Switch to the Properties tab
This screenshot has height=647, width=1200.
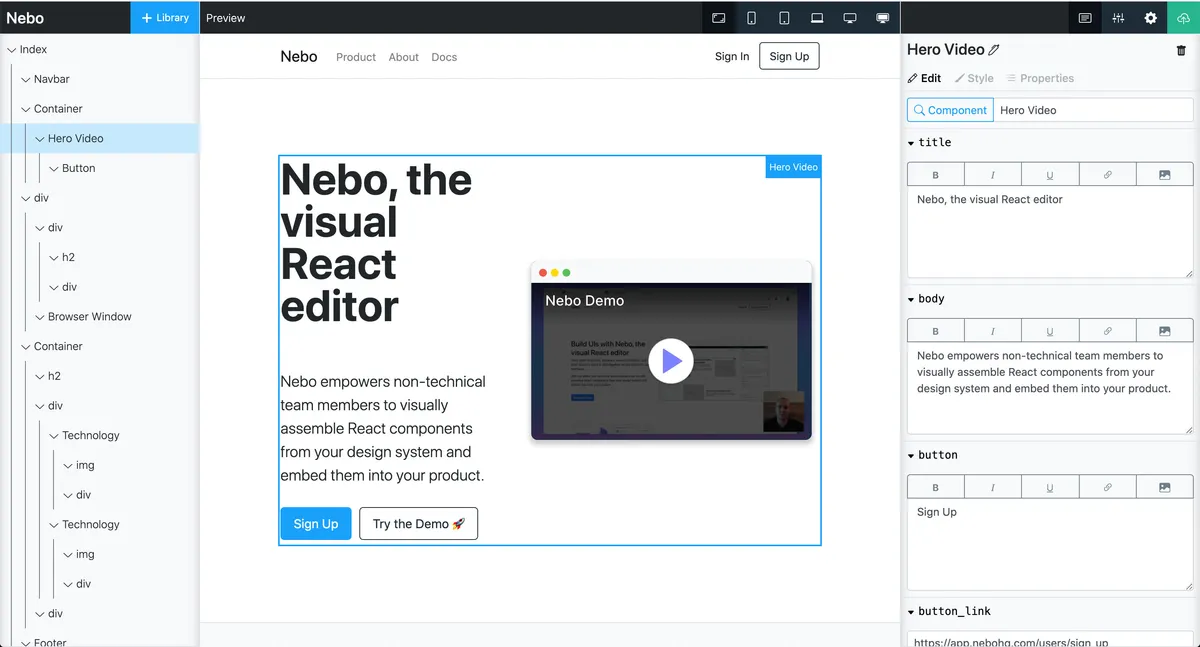pos(1040,78)
